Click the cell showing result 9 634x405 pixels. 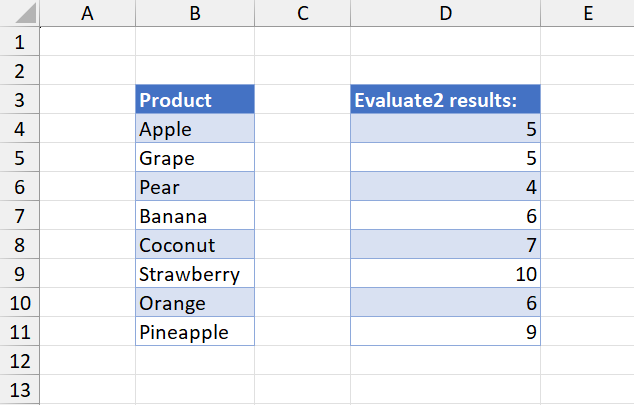[x=446, y=331]
